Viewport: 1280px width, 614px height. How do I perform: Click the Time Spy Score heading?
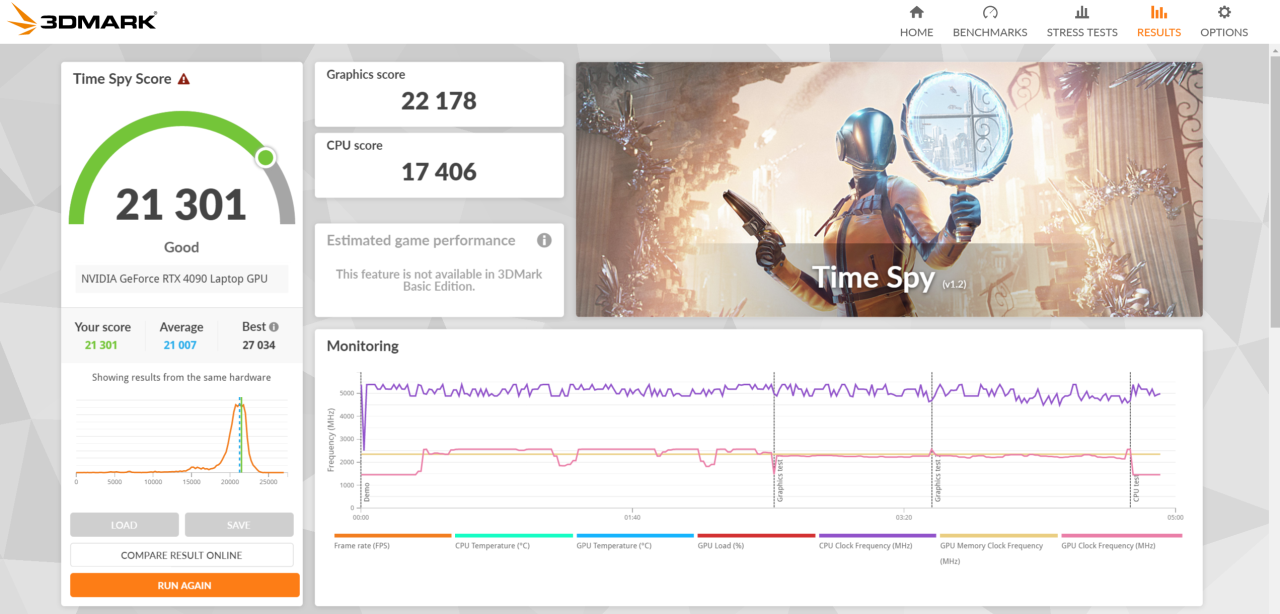(x=122, y=79)
